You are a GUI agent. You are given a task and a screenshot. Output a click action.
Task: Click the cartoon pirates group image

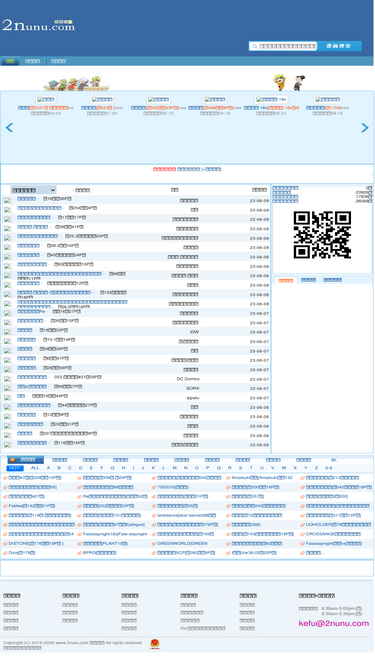(77, 83)
